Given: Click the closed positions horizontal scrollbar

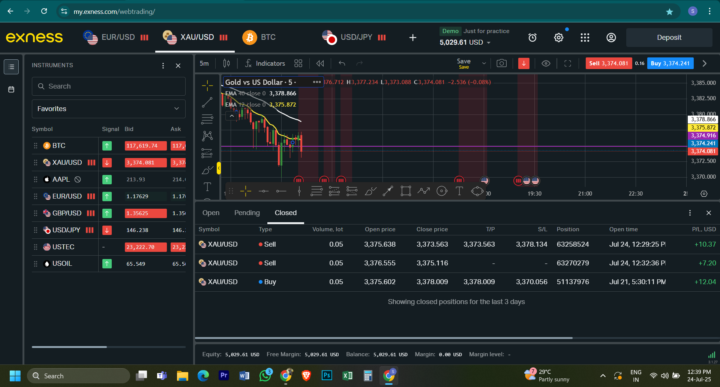Looking at the screenshot, I should pyautogui.click(x=384, y=338).
